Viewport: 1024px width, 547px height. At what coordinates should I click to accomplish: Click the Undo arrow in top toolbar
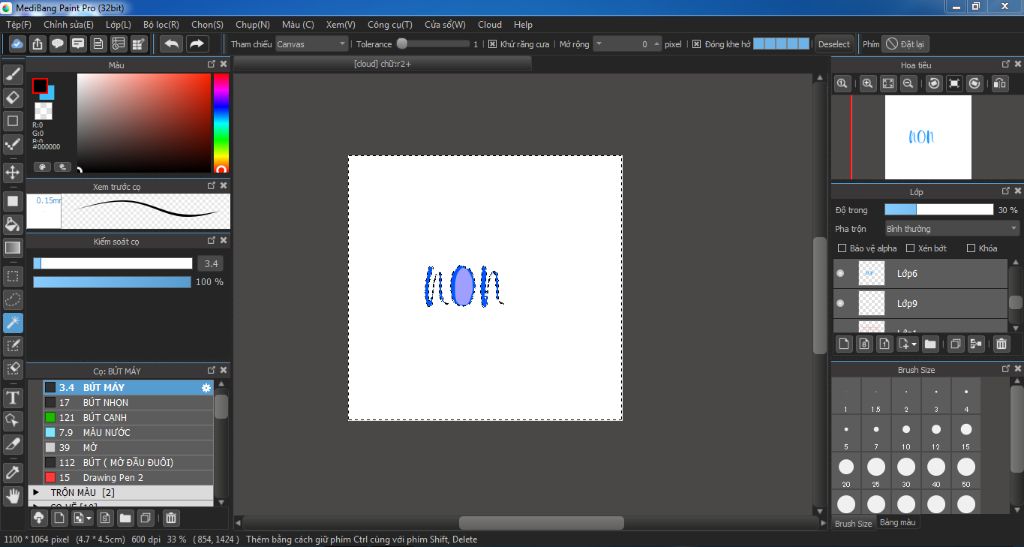pos(172,44)
